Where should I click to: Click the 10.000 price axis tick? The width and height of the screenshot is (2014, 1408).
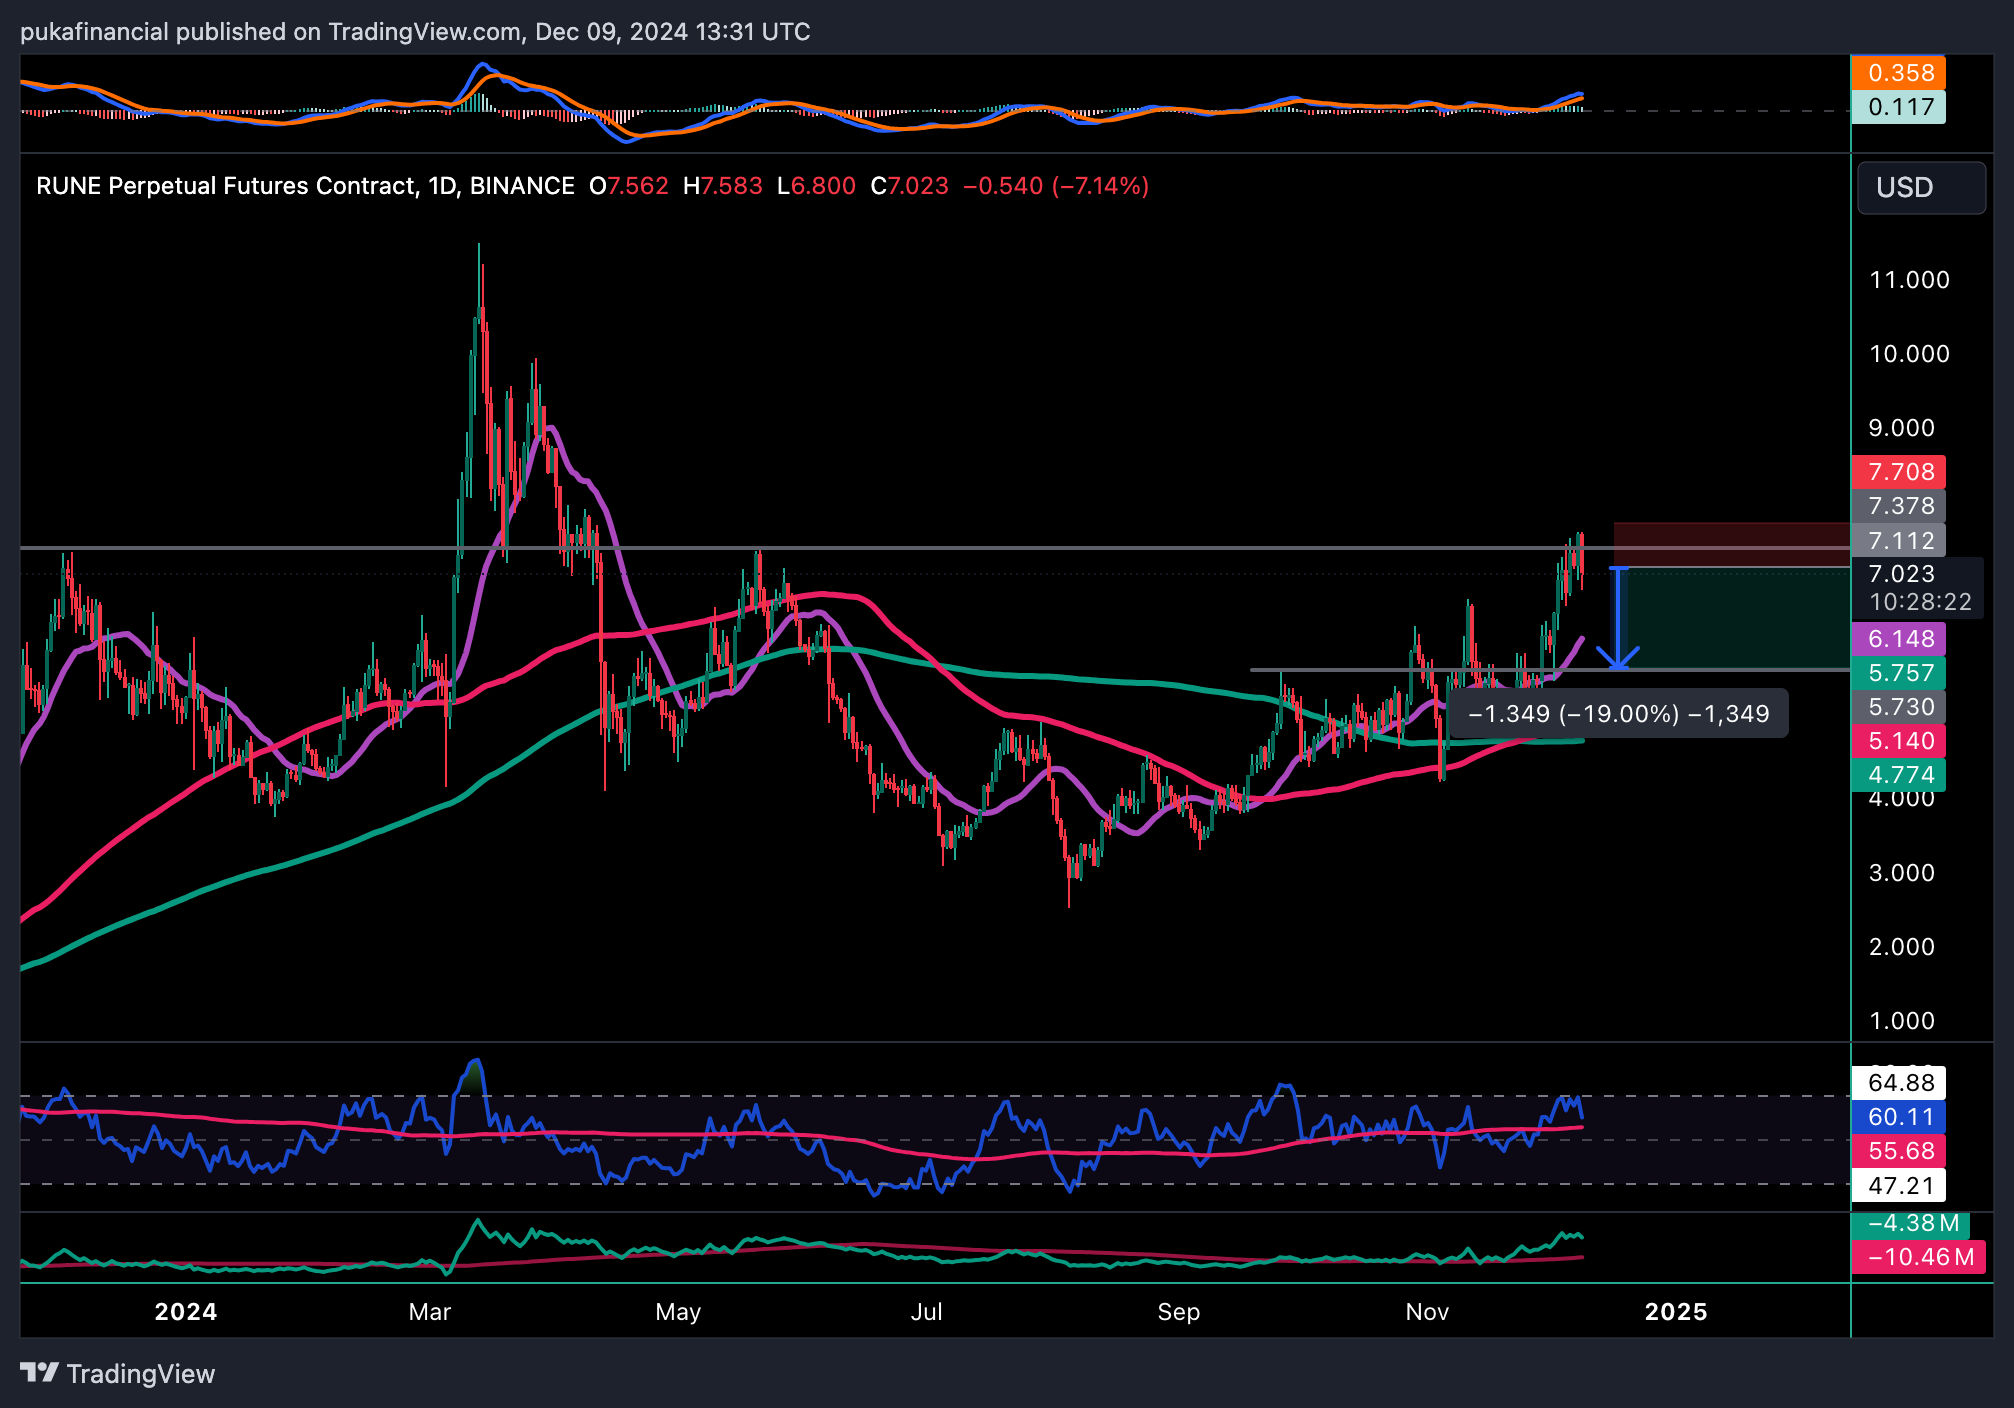click(1909, 354)
